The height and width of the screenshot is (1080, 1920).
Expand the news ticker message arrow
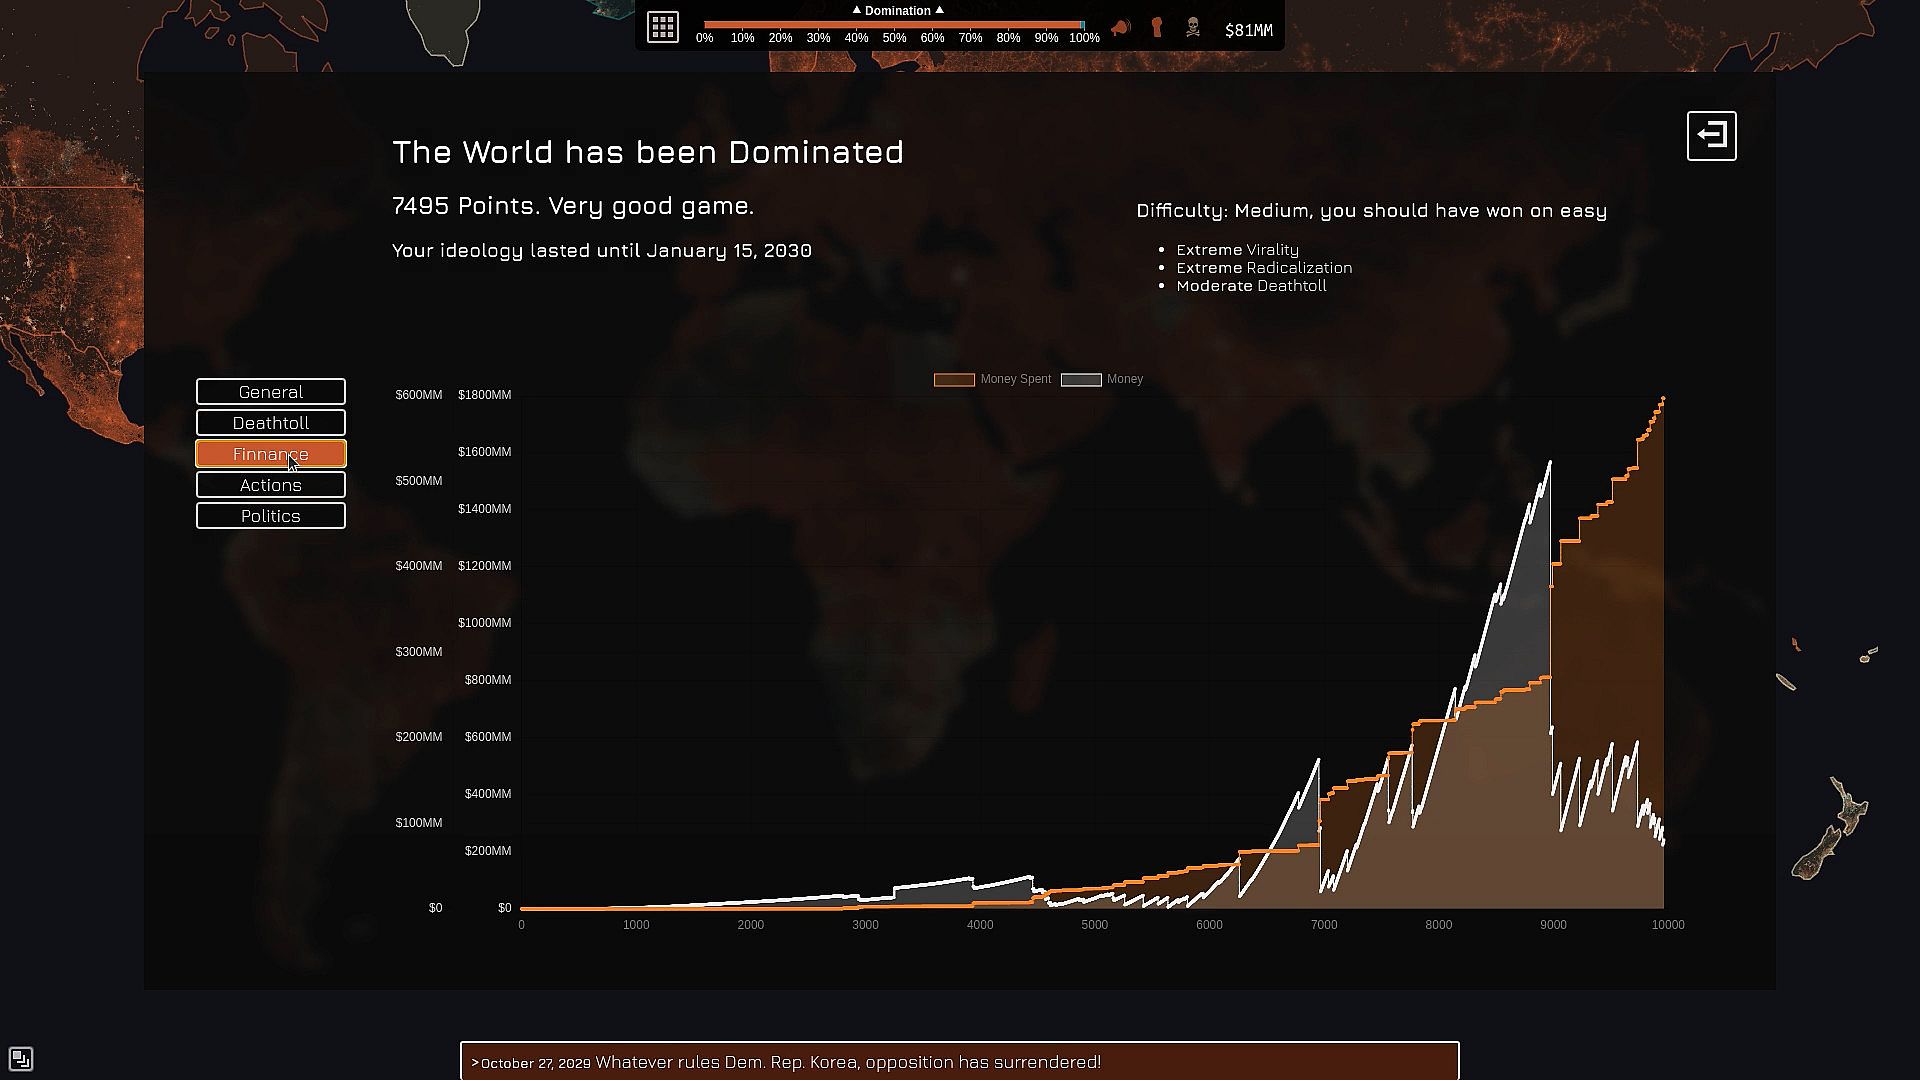(x=475, y=1062)
